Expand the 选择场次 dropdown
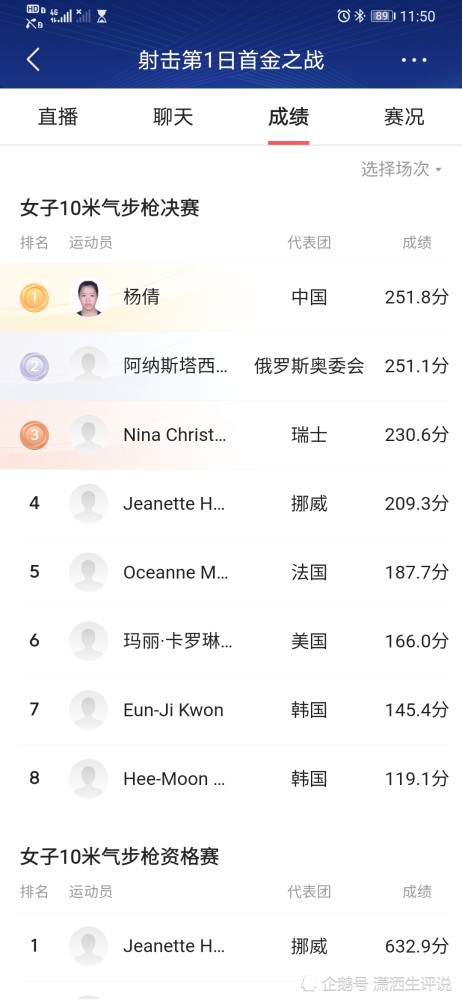This screenshot has width=462, height=1000. [401, 169]
